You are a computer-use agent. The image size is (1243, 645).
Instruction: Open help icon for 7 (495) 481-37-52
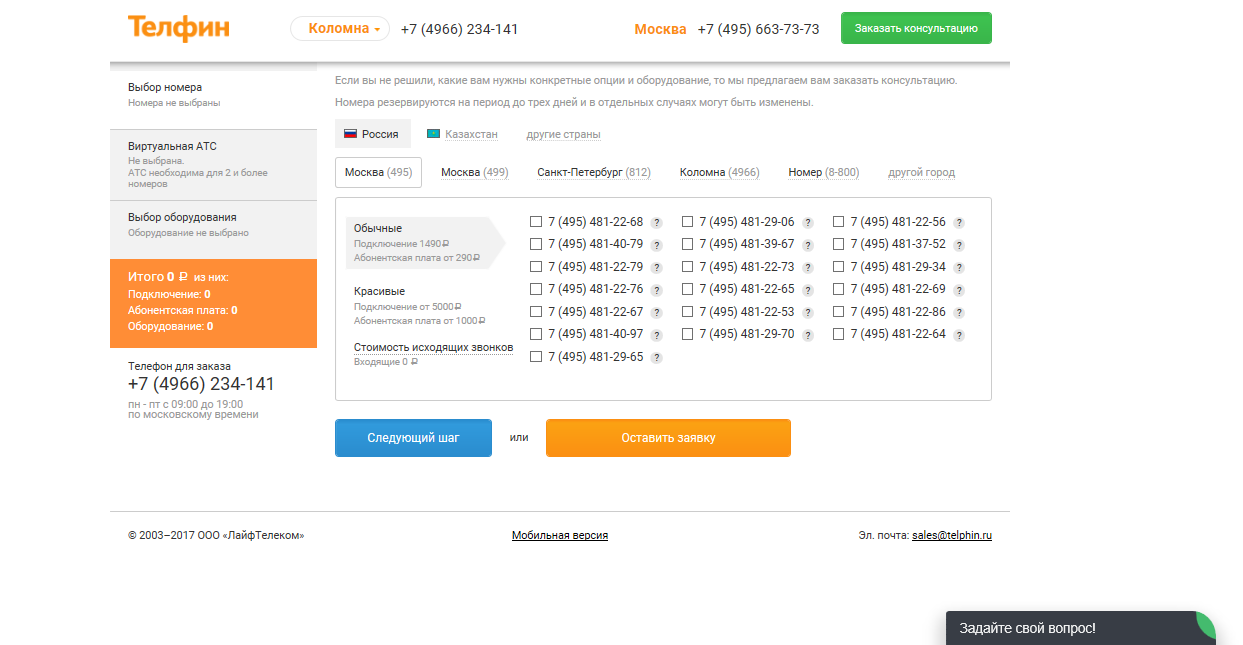959,245
